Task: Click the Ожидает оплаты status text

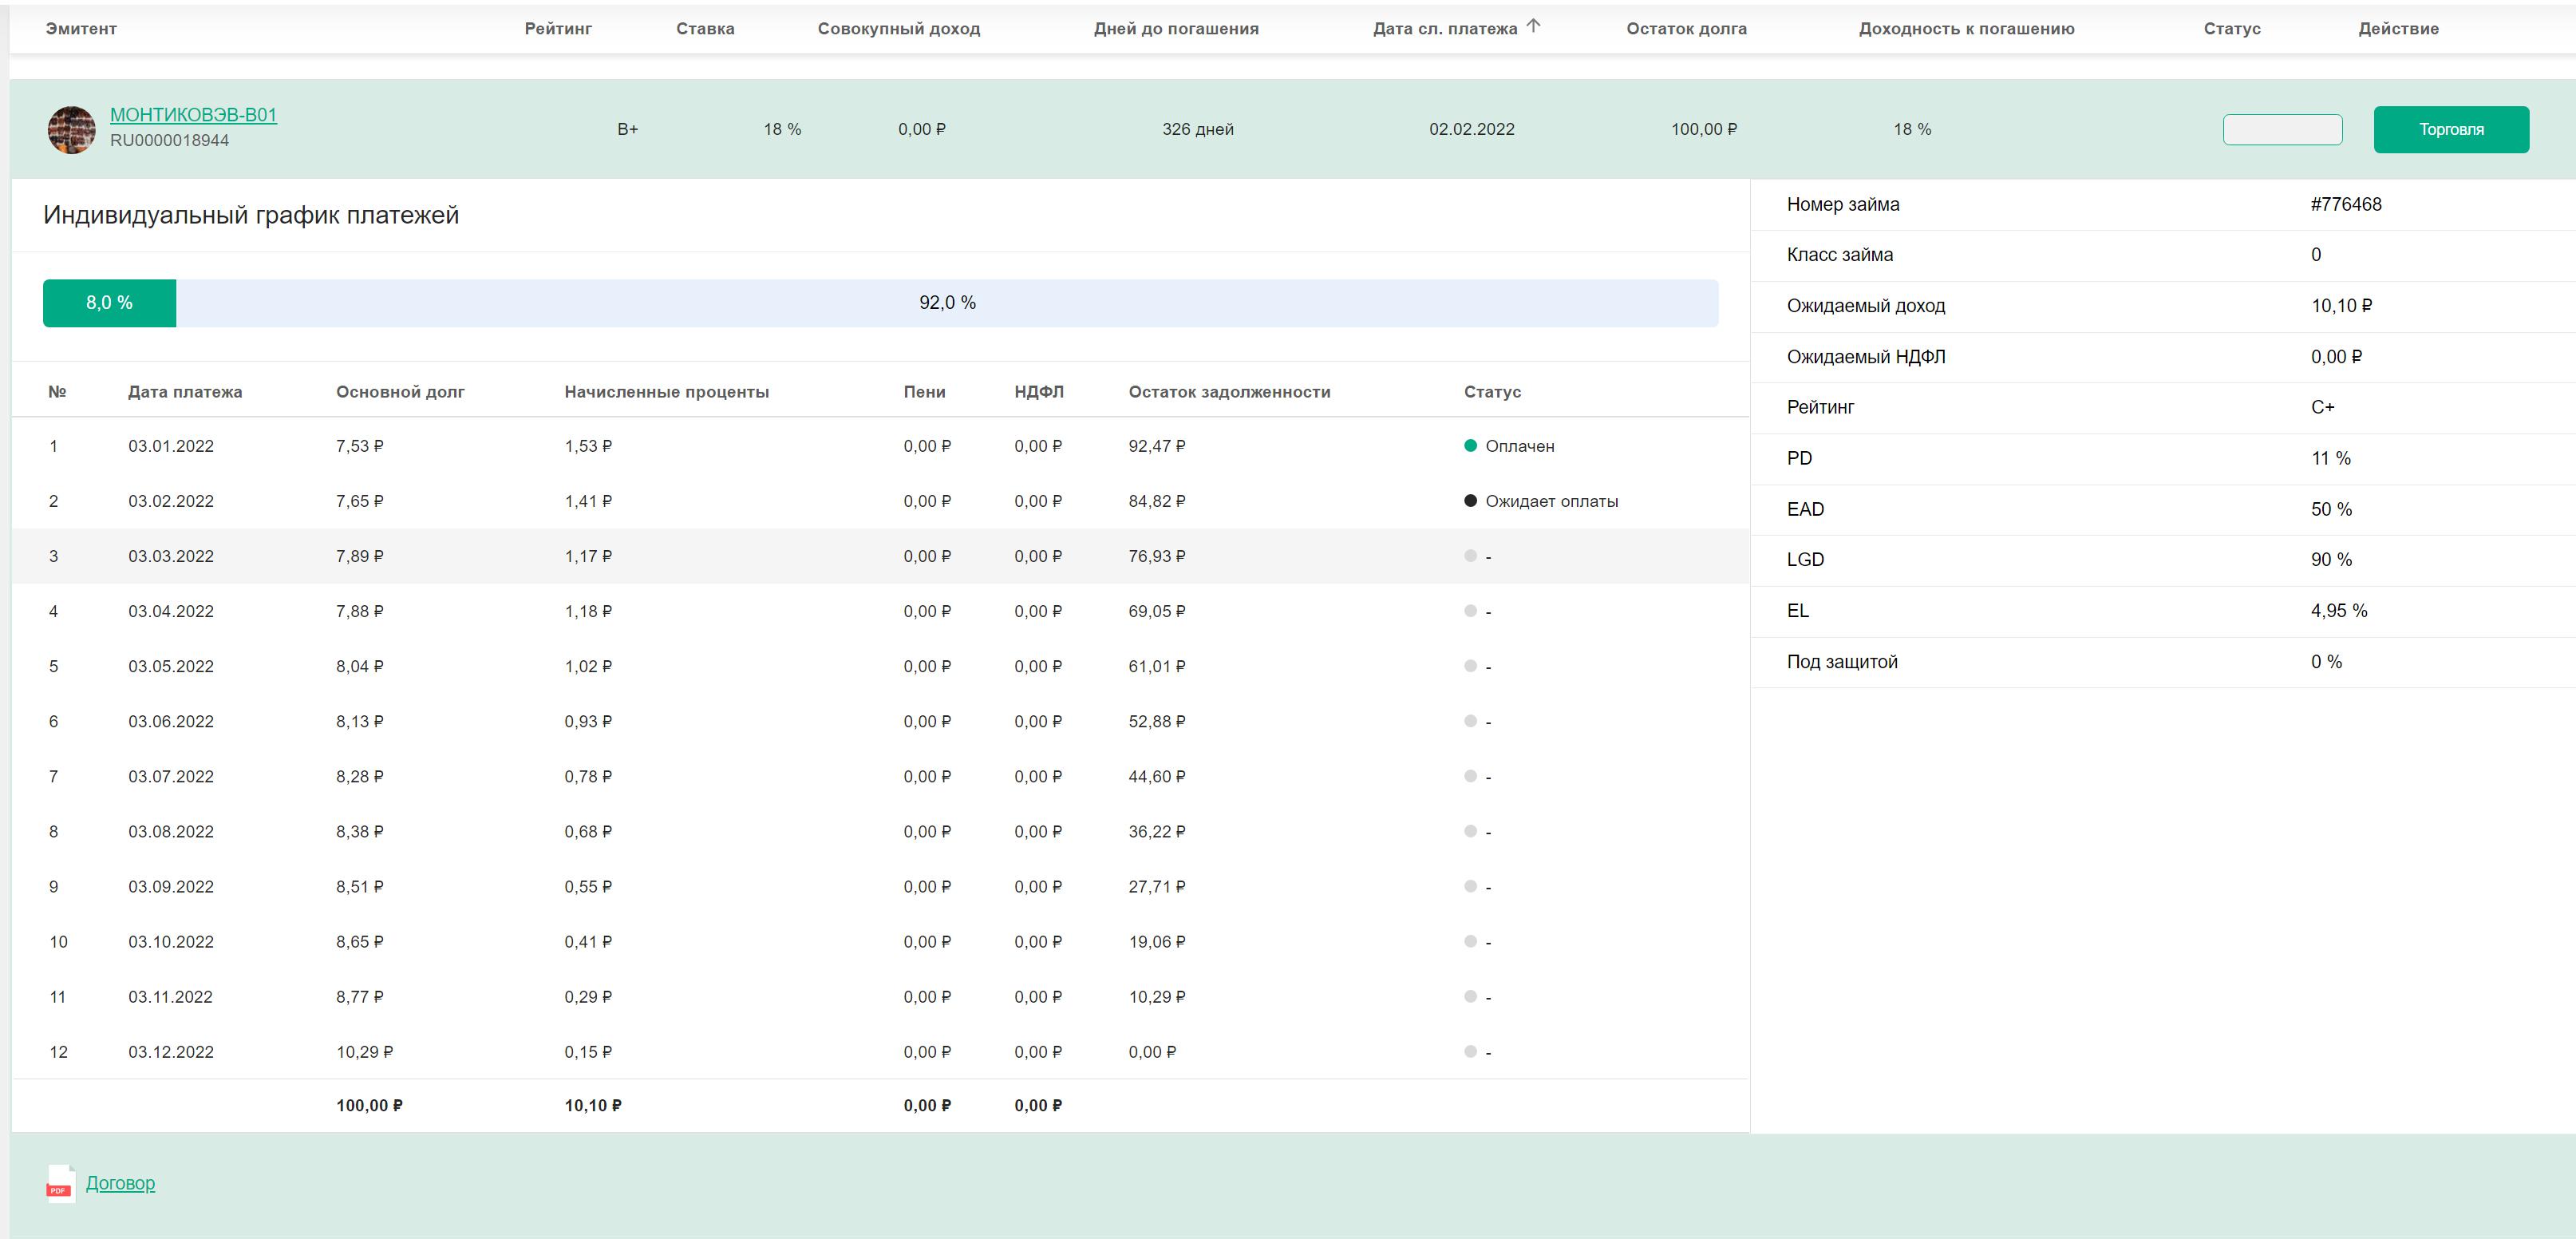Action: 1551,502
